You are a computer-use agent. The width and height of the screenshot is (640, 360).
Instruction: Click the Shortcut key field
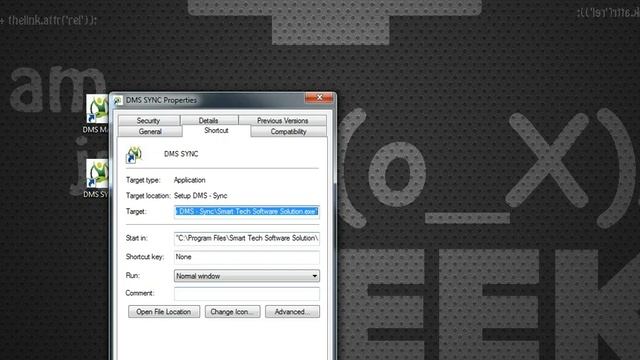tap(247, 257)
